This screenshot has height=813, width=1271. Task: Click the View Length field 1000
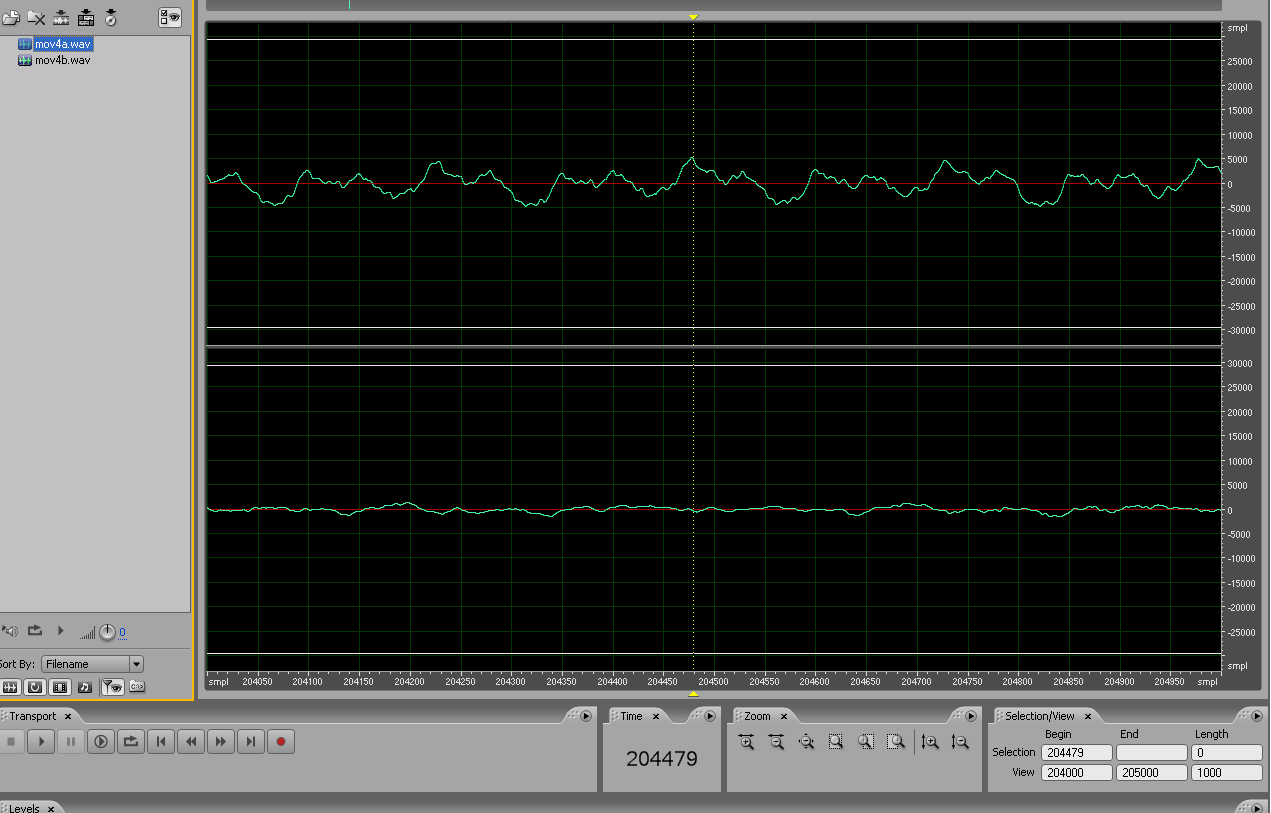1228,772
